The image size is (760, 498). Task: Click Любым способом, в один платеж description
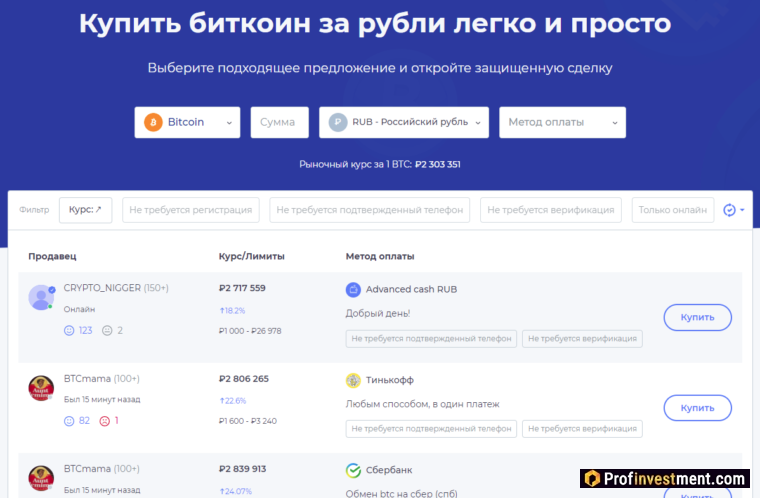click(x=422, y=404)
